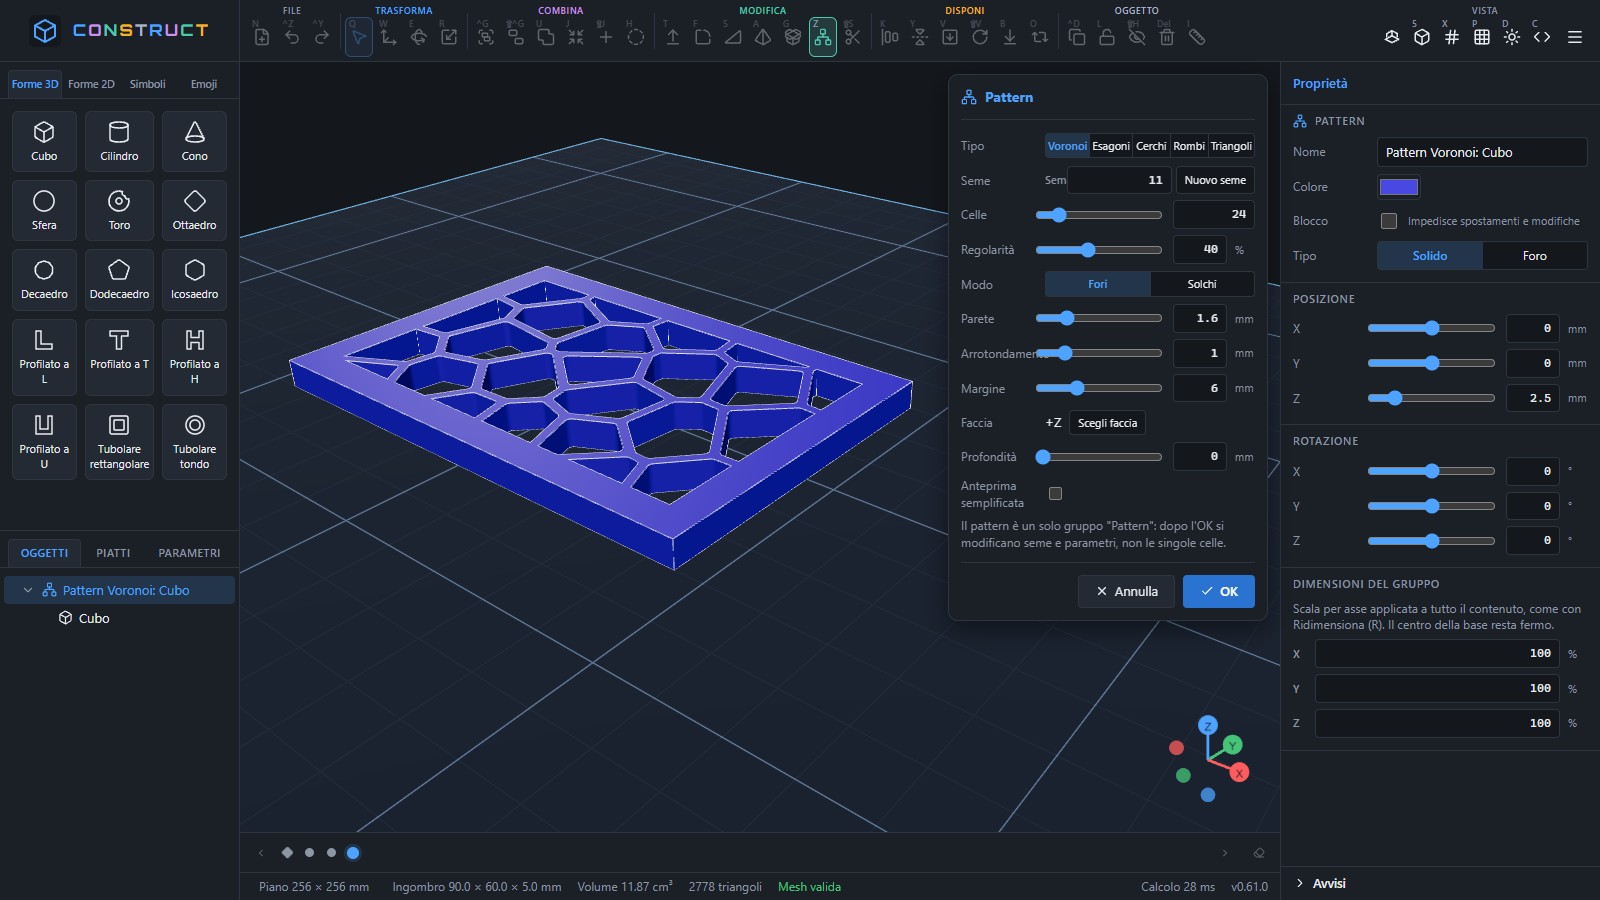The image size is (1600, 900).
Task: Adjust the Celle slider
Action: 1098,215
